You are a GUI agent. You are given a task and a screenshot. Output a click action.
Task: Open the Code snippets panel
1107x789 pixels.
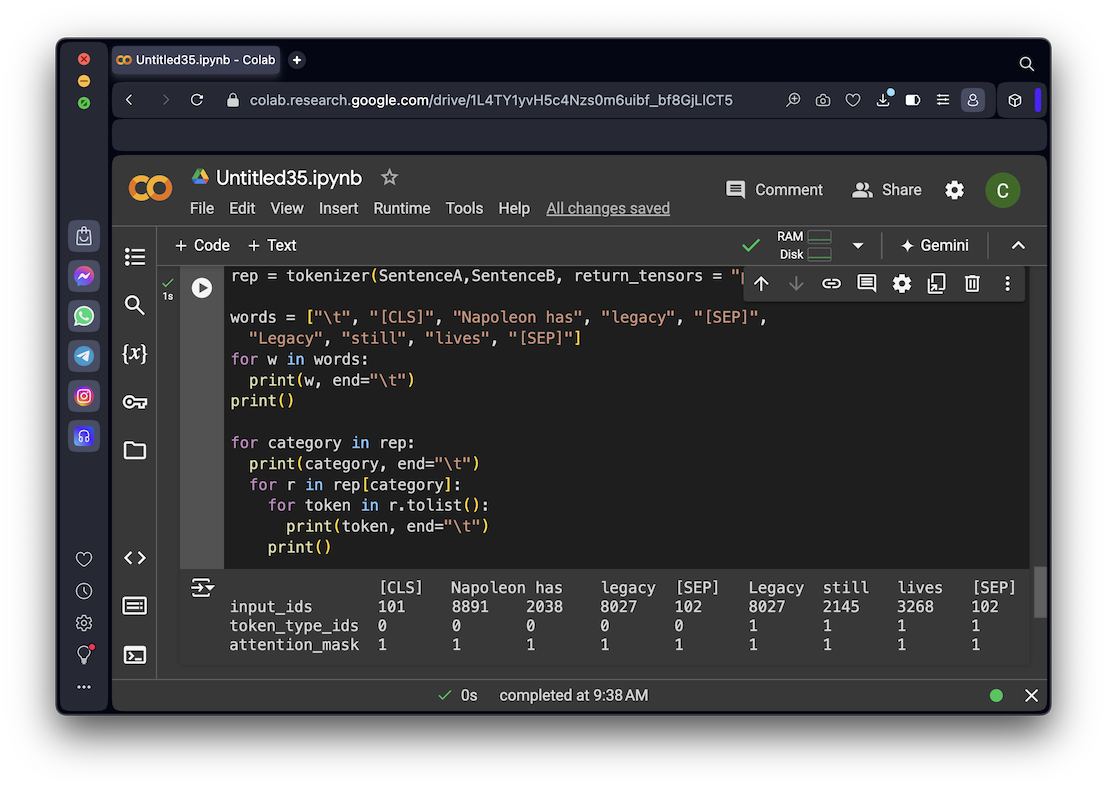click(135, 558)
